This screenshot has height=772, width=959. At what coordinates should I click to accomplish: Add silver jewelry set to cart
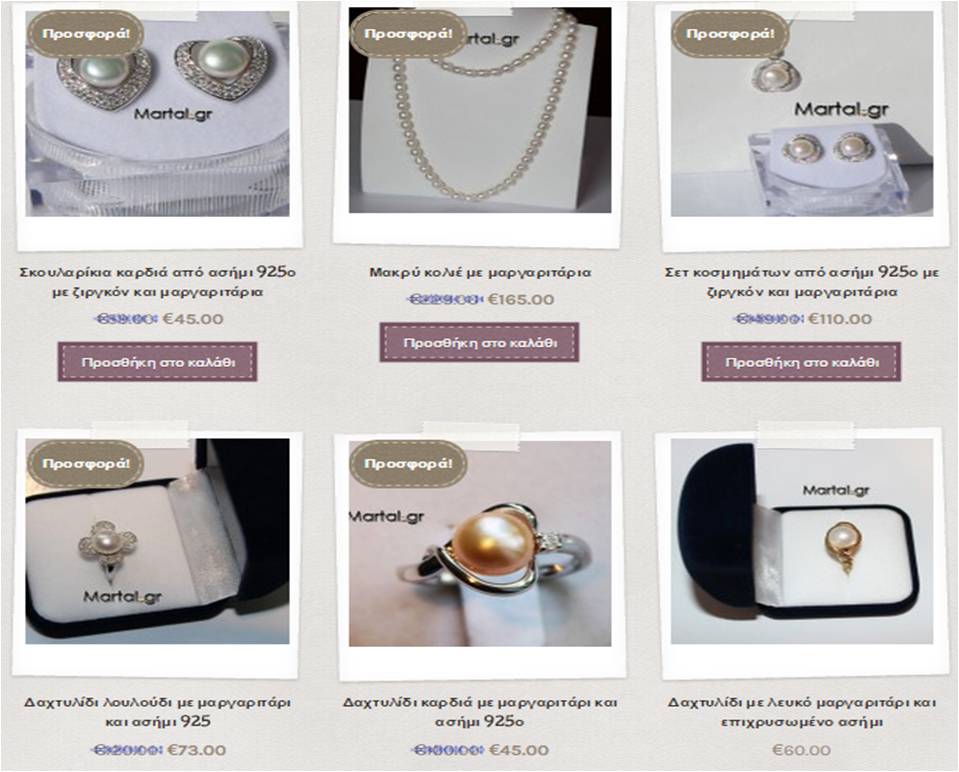[801, 362]
